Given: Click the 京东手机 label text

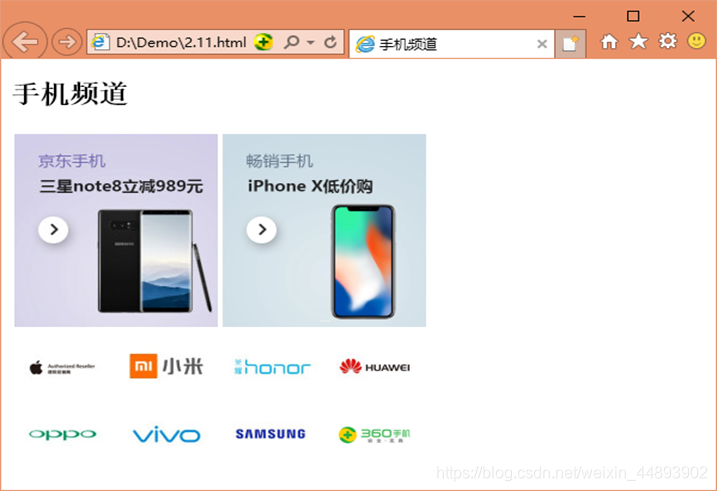Looking at the screenshot, I should tap(72, 161).
